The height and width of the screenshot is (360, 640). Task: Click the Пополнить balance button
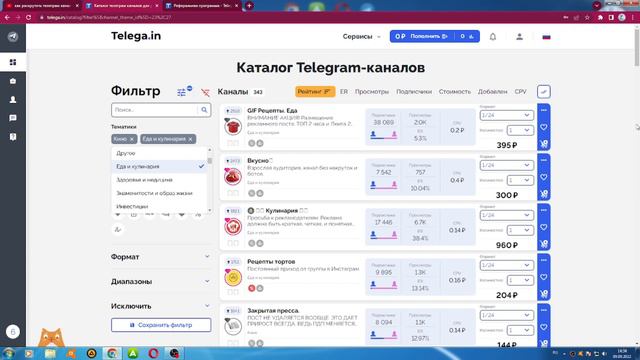pyautogui.click(x=429, y=36)
